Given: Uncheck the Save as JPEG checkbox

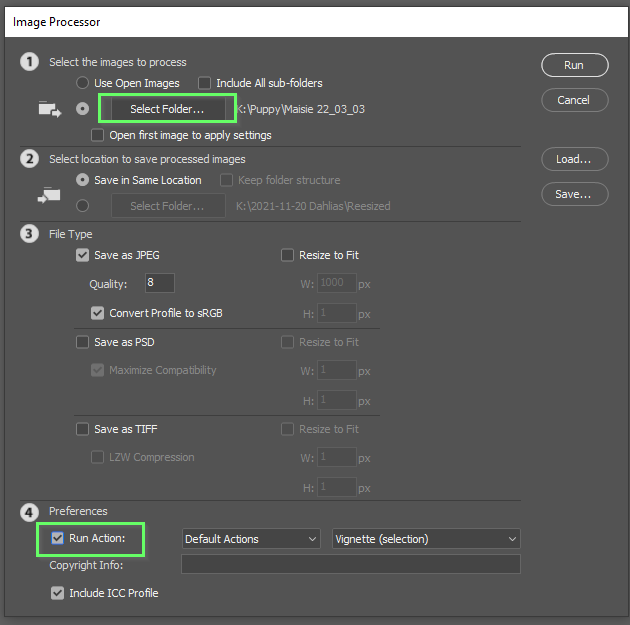Looking at the screenshot, I should 83,255.
